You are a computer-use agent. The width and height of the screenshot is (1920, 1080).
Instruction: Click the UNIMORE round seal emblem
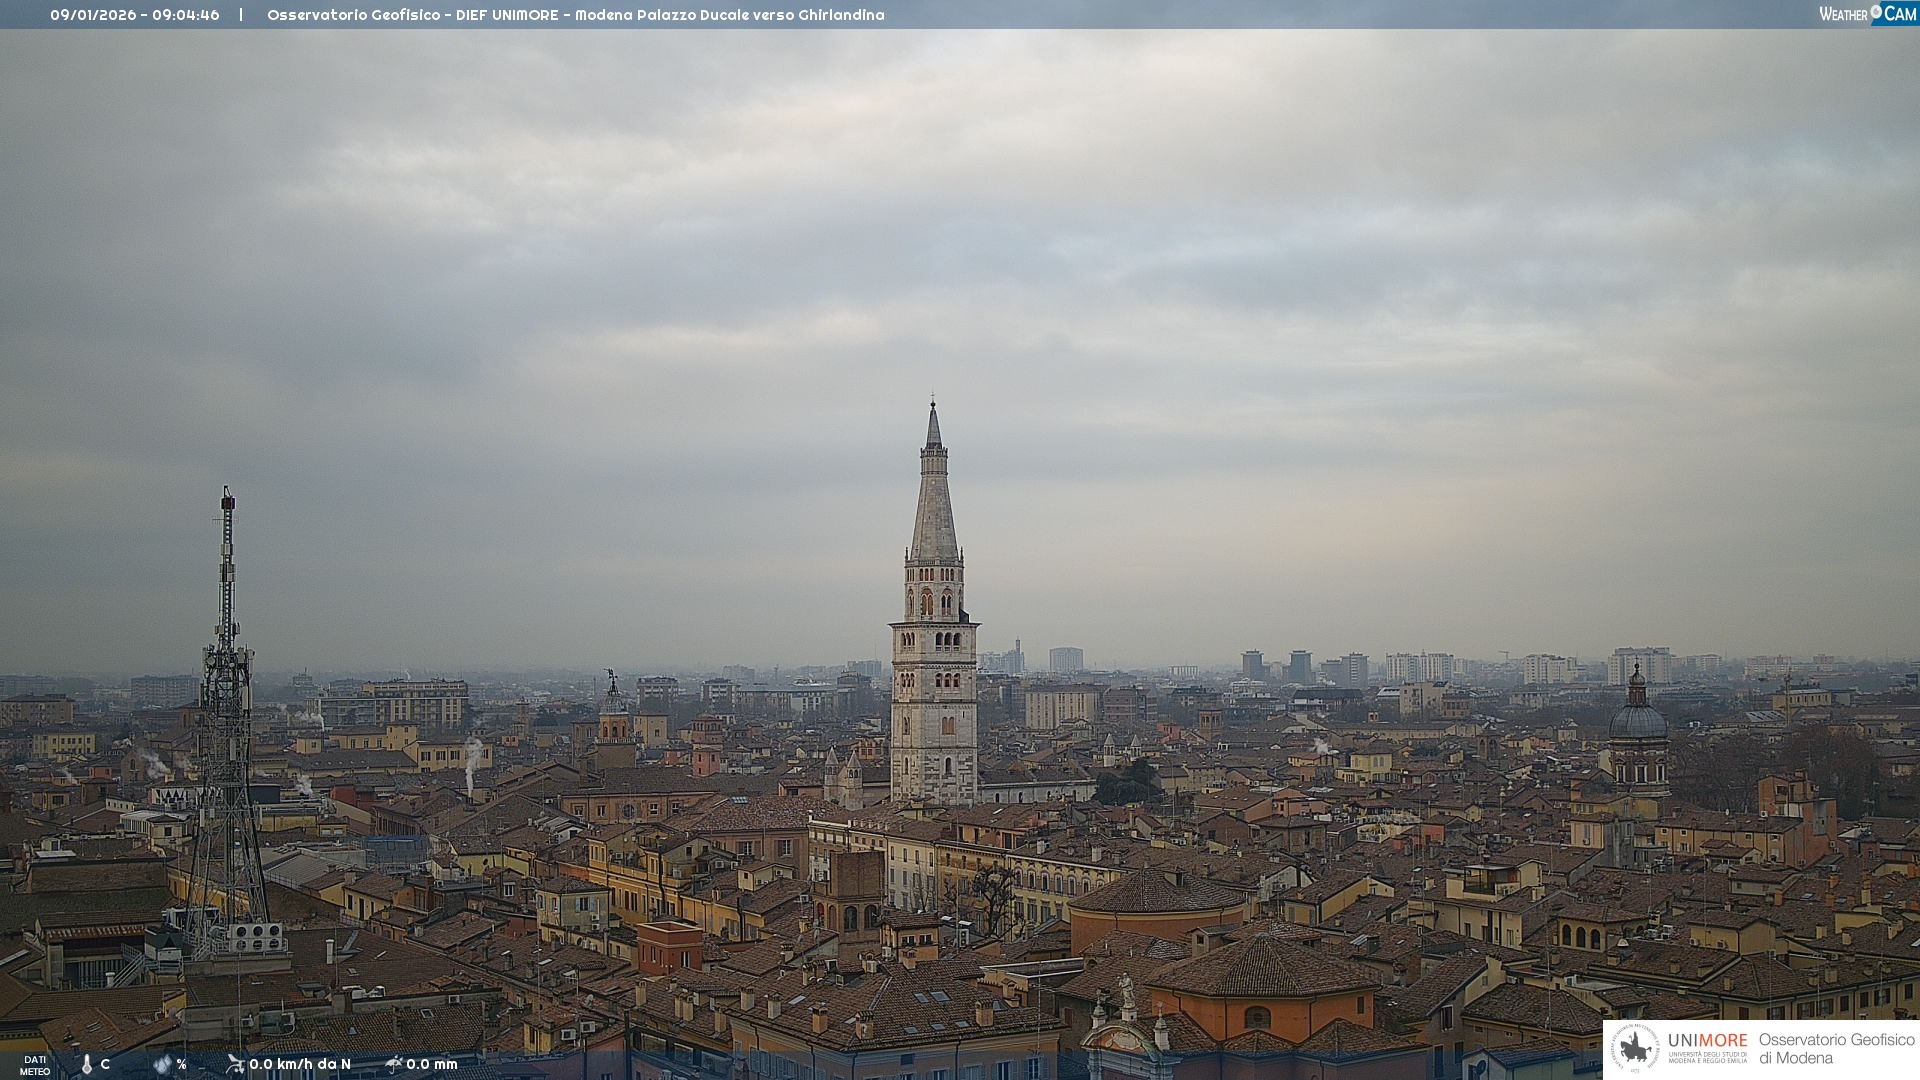click(1635, 1048)
